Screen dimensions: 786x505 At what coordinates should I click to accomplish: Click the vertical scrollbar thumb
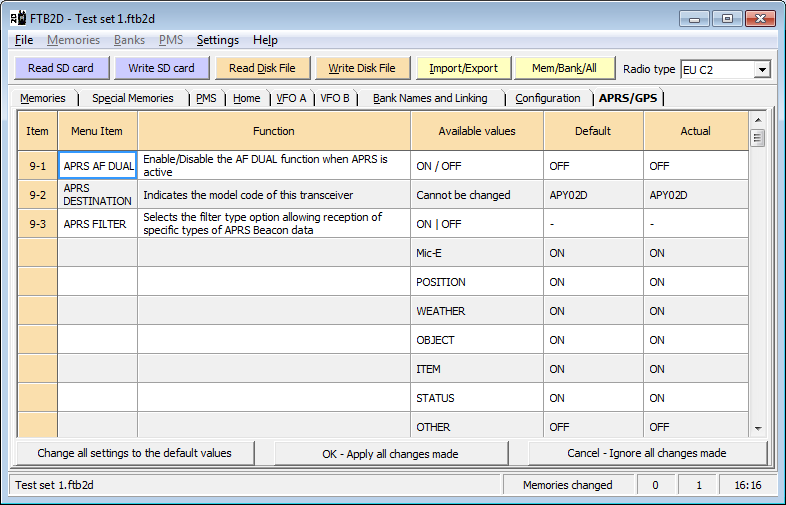point(758,138)
